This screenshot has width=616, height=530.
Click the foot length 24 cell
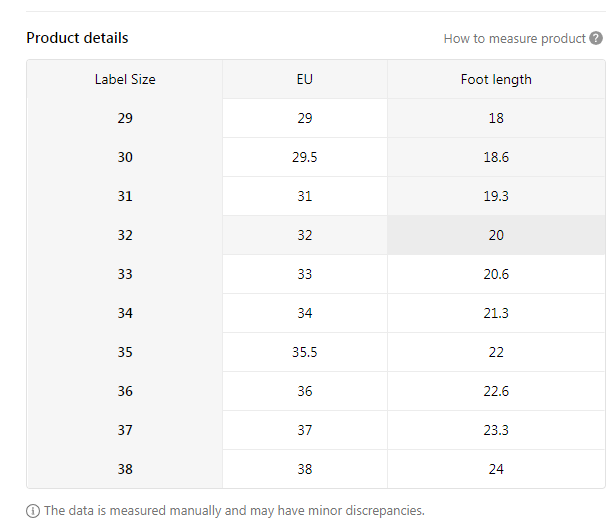[496, 469]
